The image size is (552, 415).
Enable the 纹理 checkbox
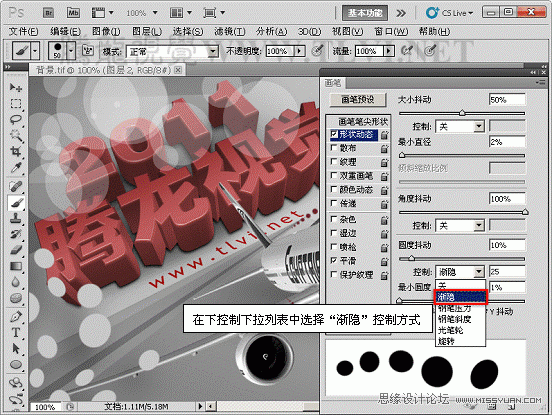click(334, 162)
